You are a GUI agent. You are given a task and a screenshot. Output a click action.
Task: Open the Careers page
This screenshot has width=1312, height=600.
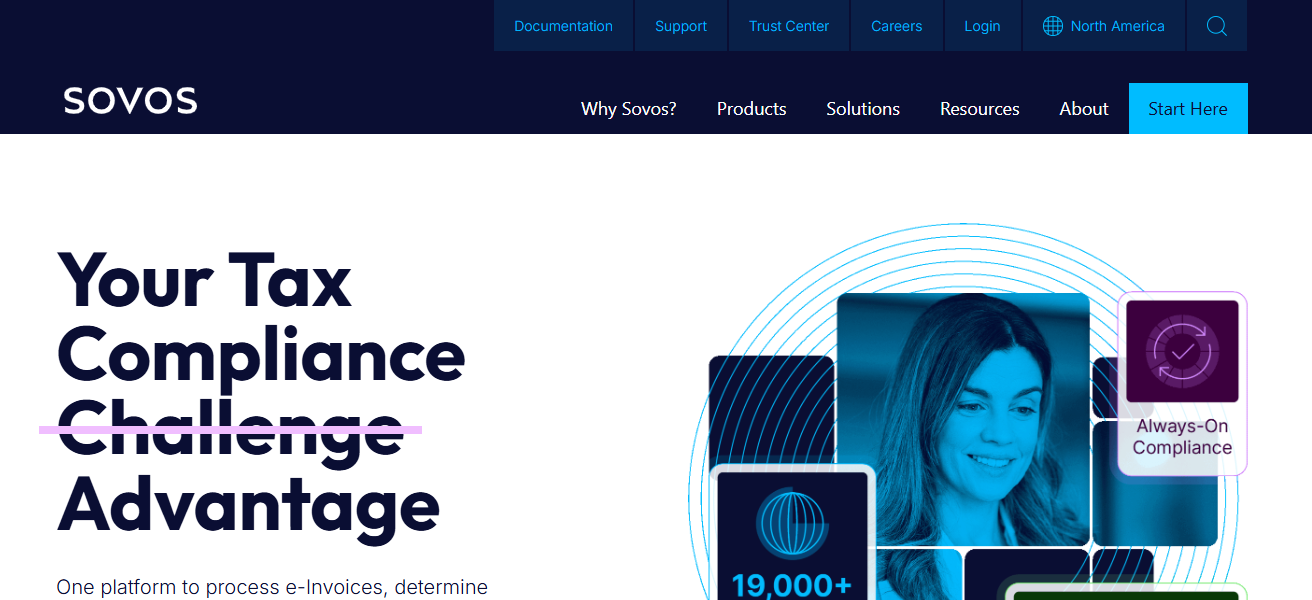click(x=896, y=25)
